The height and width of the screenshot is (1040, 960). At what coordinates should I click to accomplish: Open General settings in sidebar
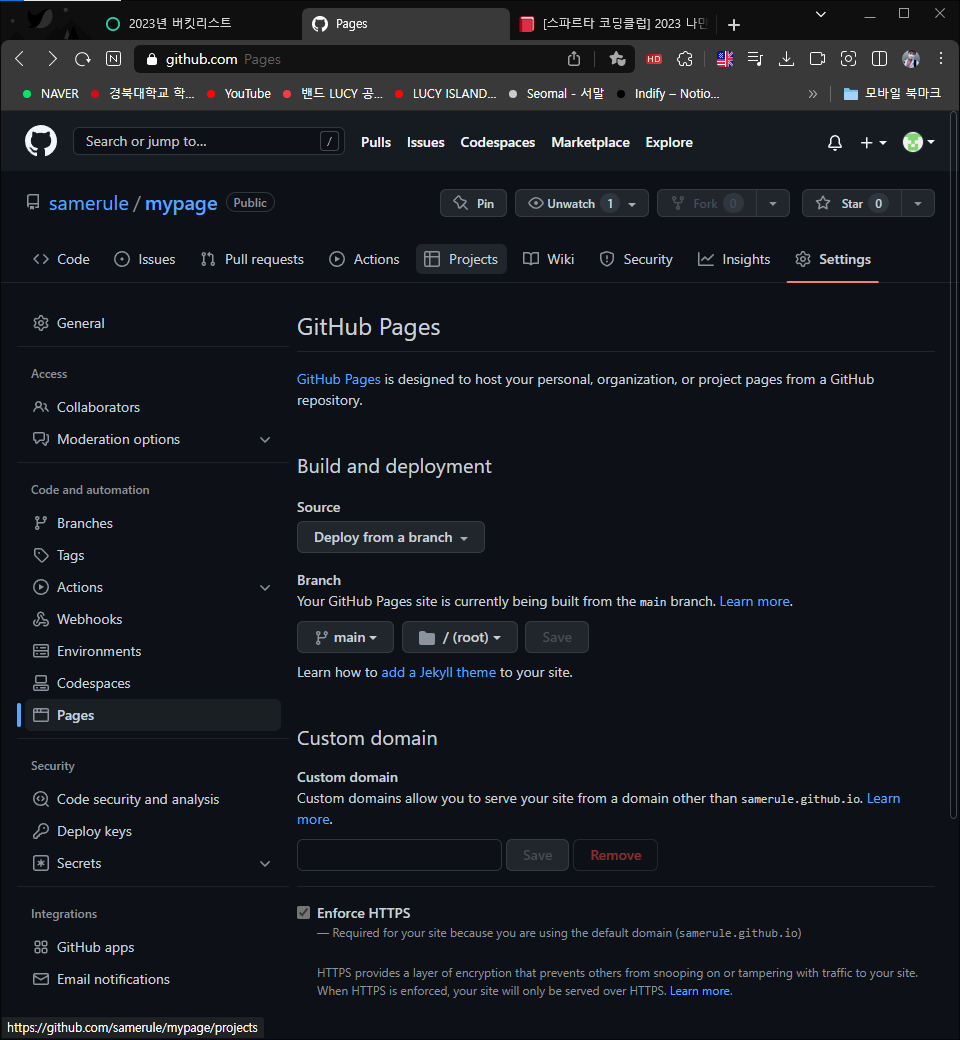tap(153, 323)
